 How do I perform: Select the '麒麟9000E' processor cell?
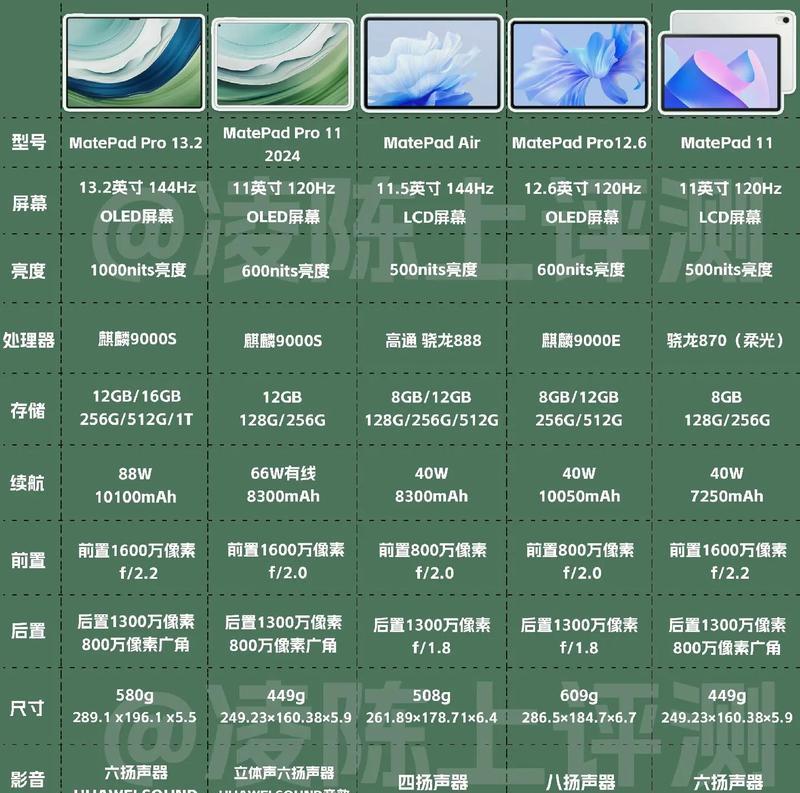pos(581,340)
